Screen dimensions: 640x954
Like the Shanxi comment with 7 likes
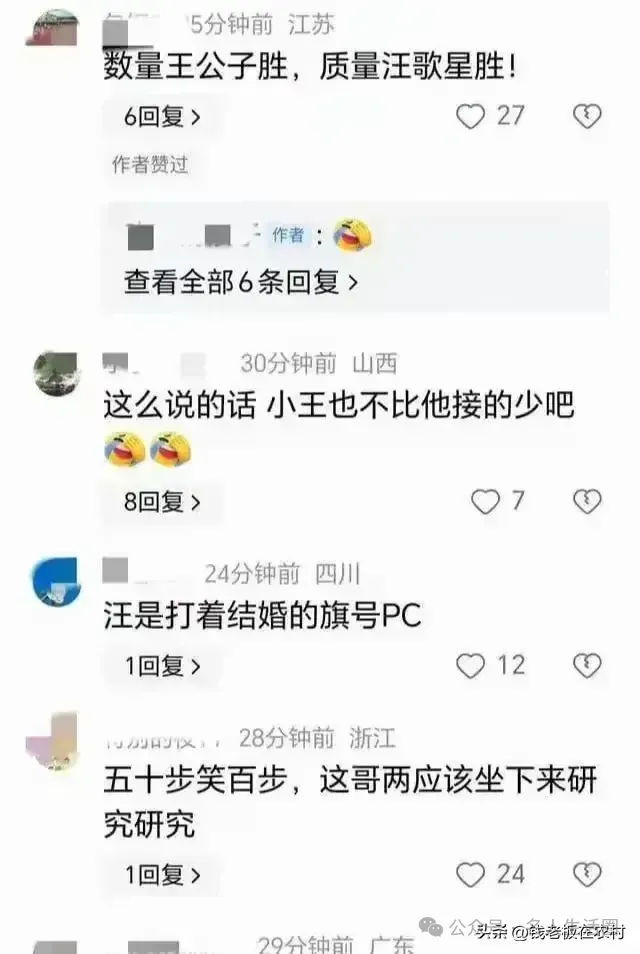click(x=485, y=501)
